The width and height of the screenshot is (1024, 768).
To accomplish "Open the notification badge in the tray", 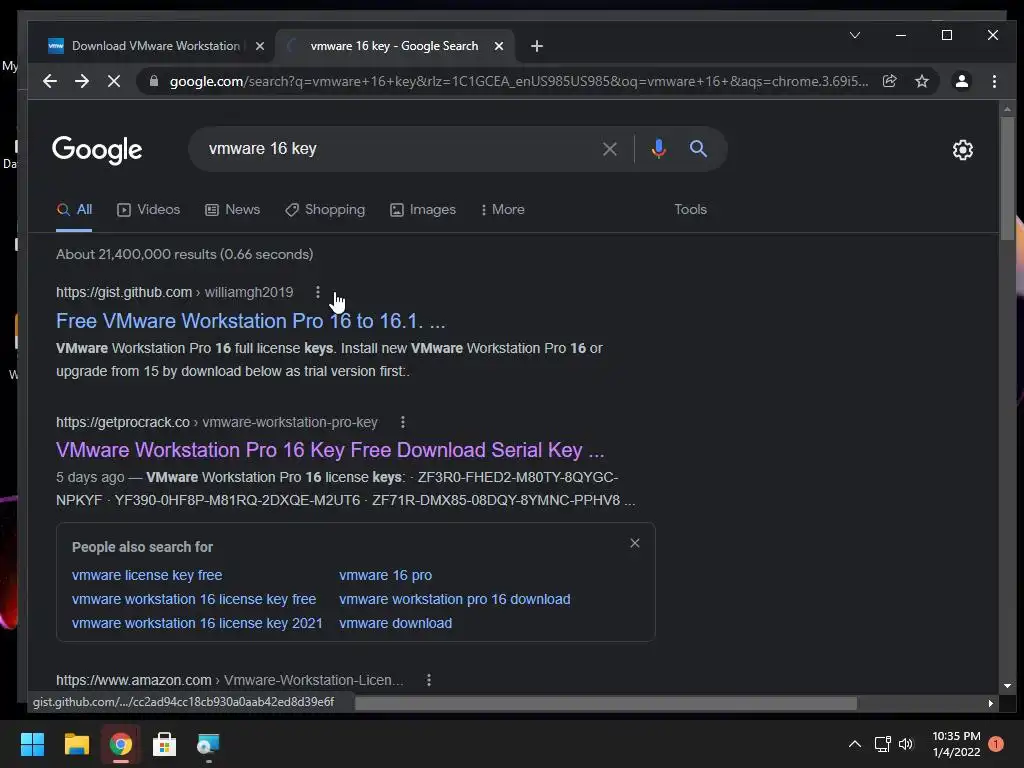I will tap(995, 744).
